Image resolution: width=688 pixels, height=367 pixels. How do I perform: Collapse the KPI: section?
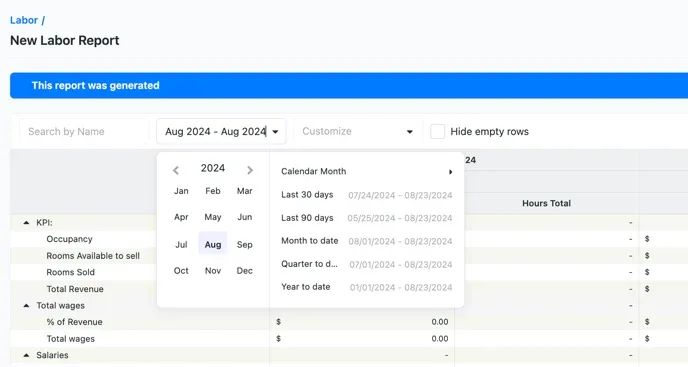click(26, 223)
